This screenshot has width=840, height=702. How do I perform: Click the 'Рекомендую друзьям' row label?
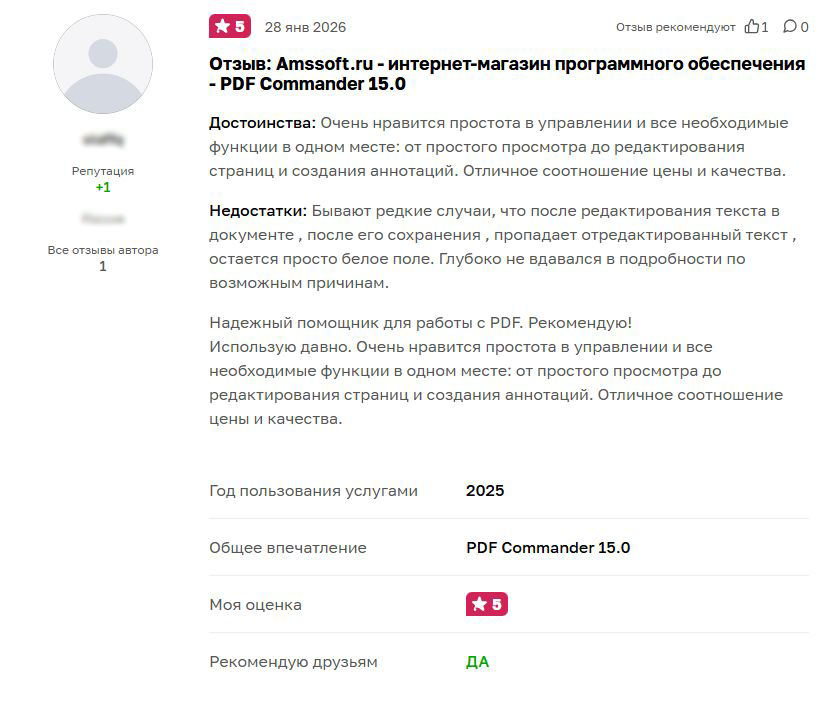click(x=293, y=662)
